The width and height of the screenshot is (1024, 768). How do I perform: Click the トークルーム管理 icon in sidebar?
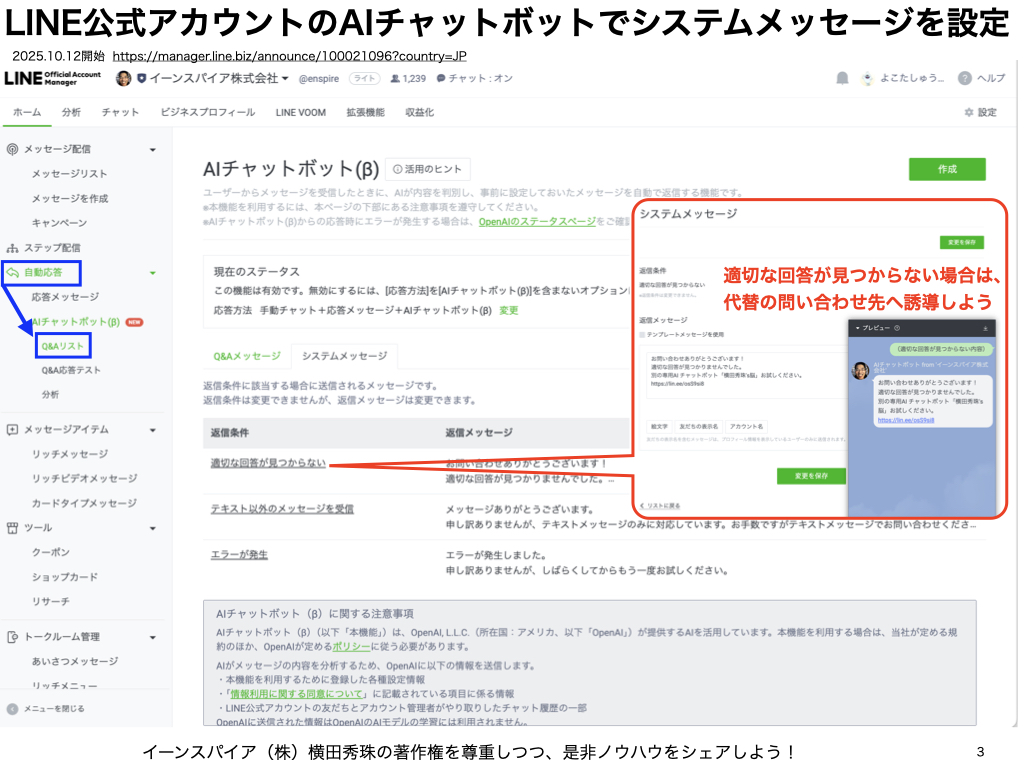(x=13, y=637)
